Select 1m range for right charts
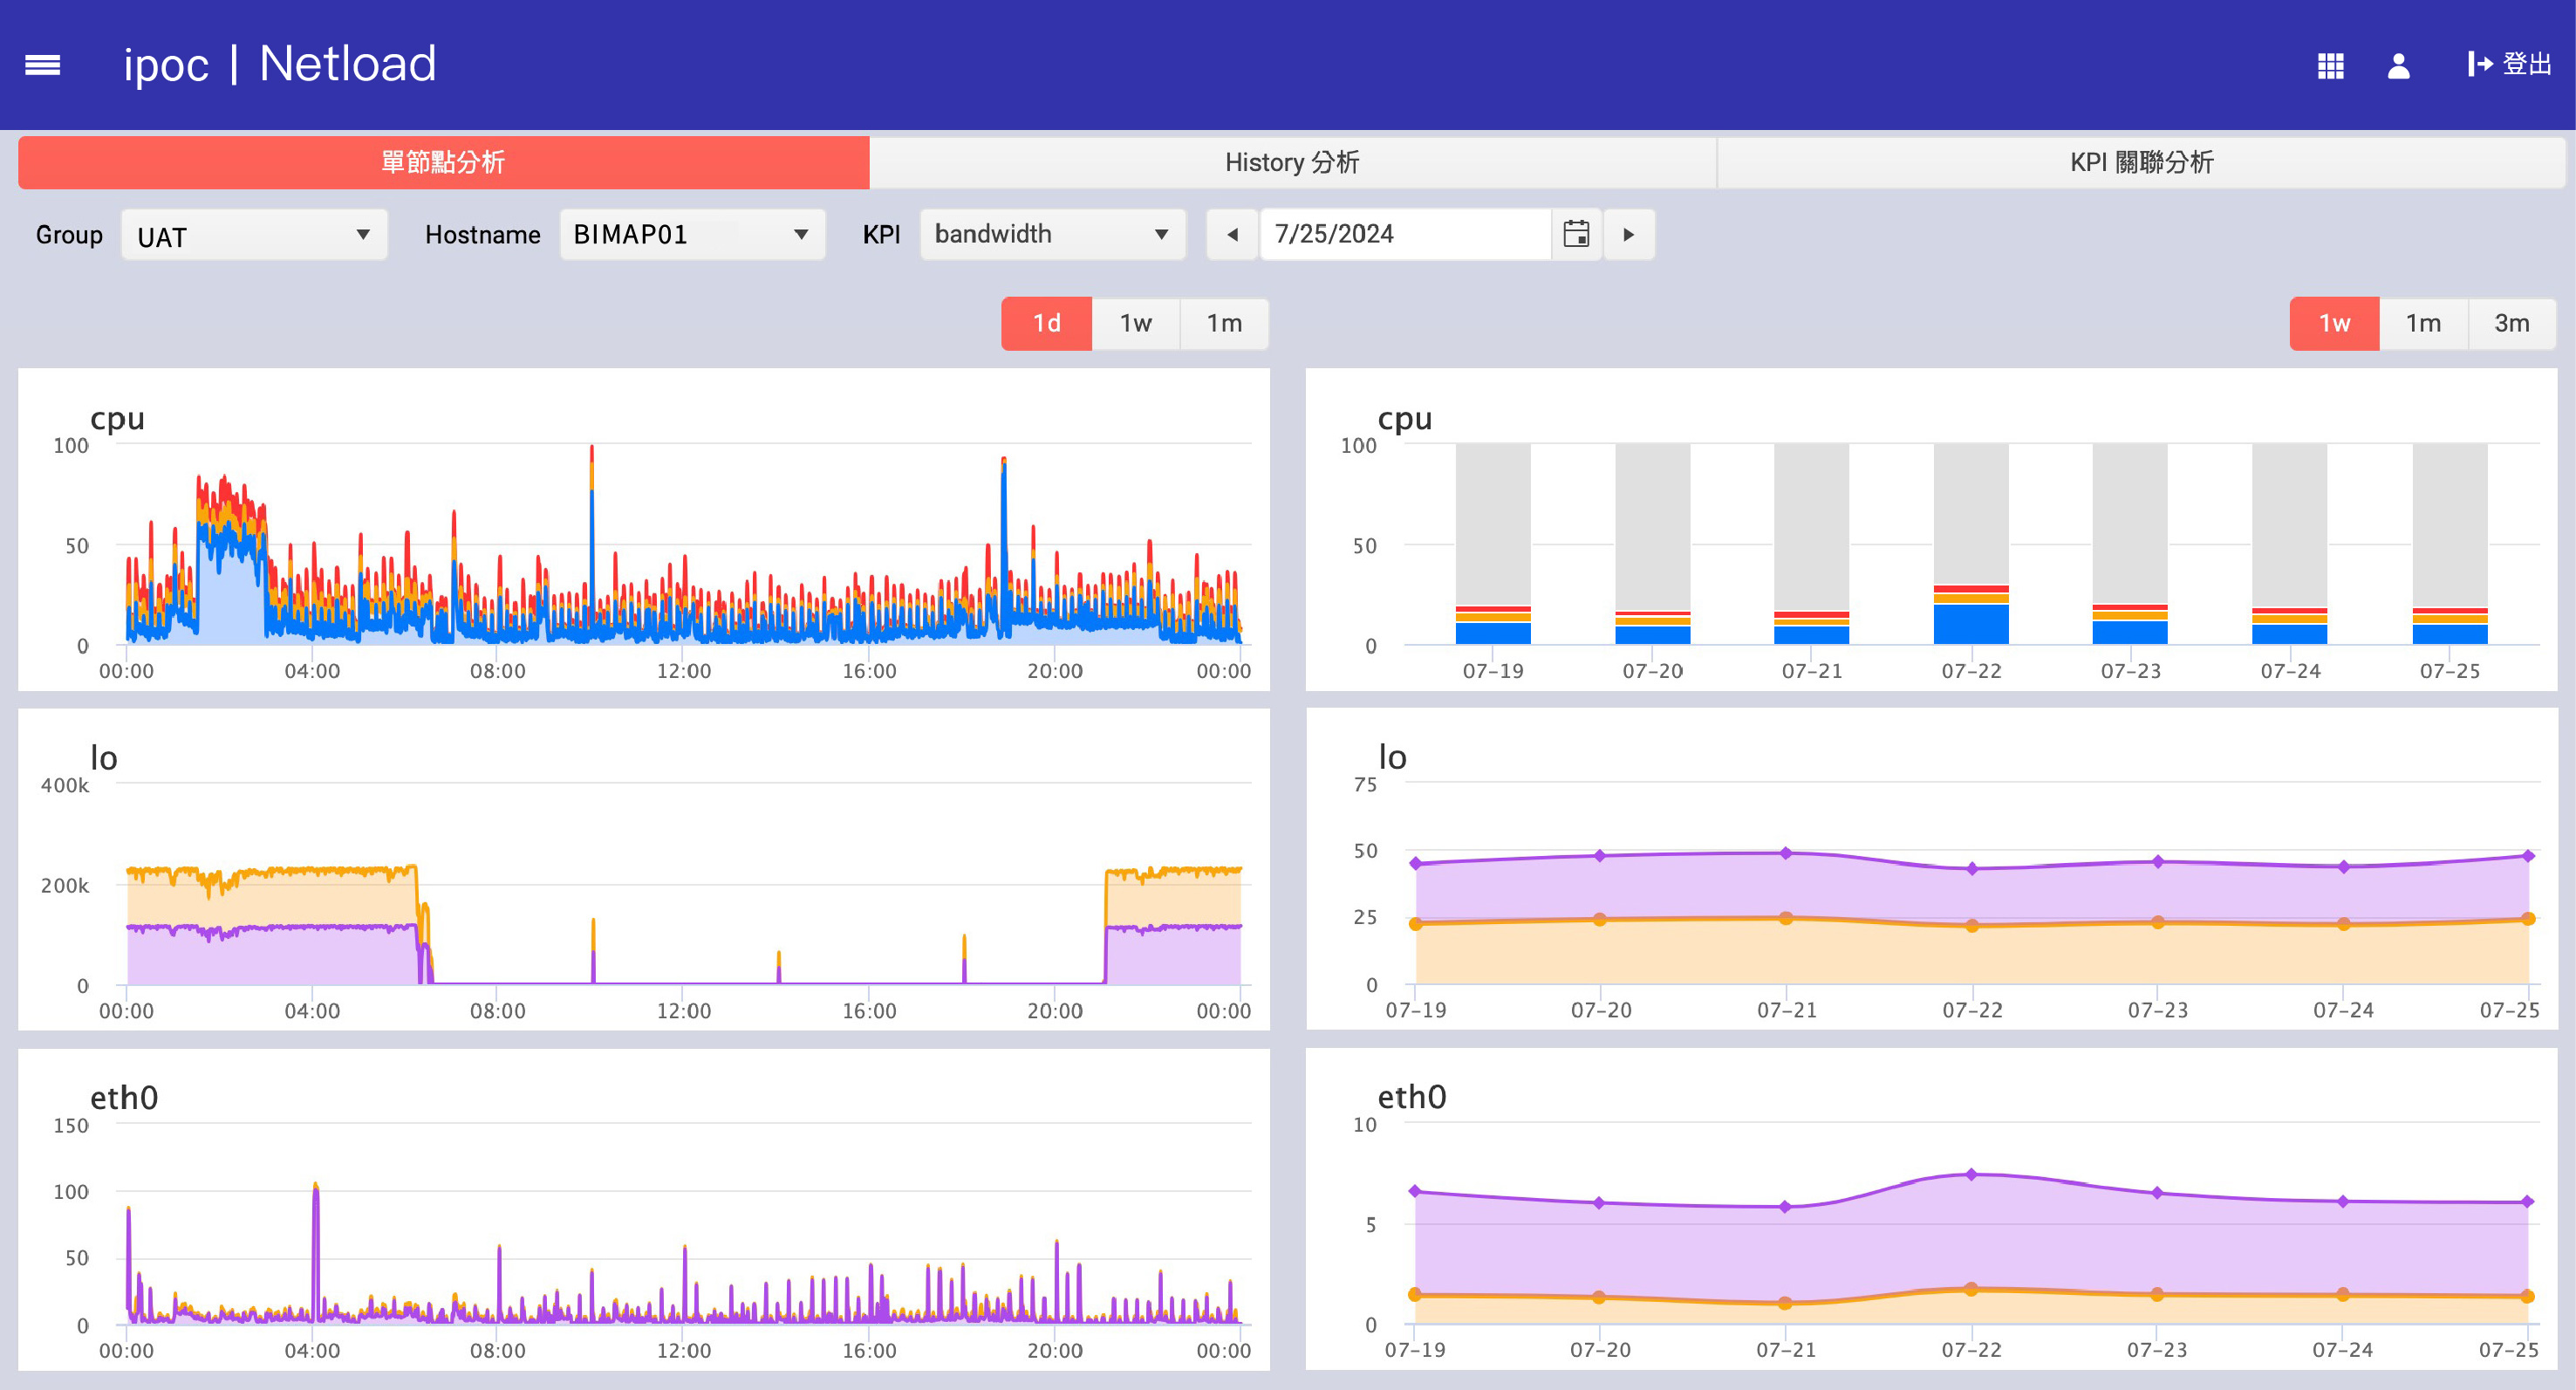 (x=2423, y=323)
